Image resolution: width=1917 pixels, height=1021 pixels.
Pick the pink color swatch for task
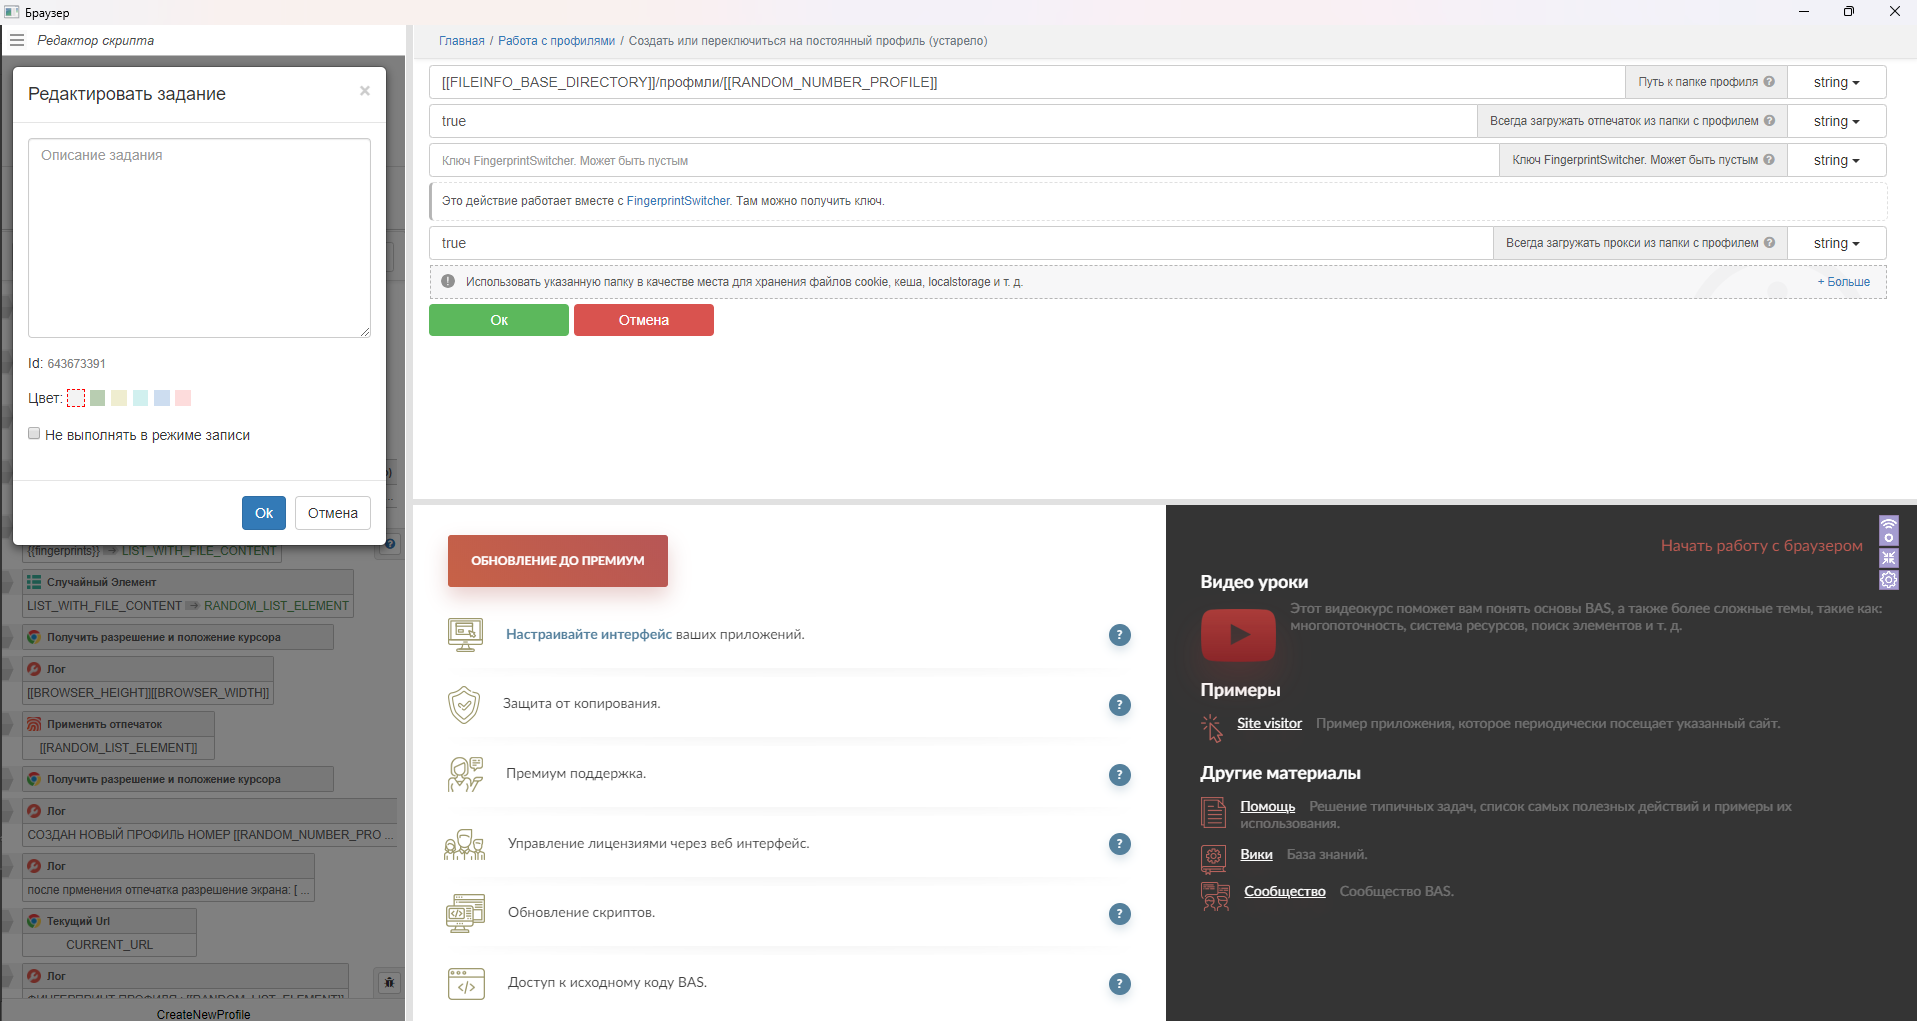pyautogui.click(x=183, y=398)
